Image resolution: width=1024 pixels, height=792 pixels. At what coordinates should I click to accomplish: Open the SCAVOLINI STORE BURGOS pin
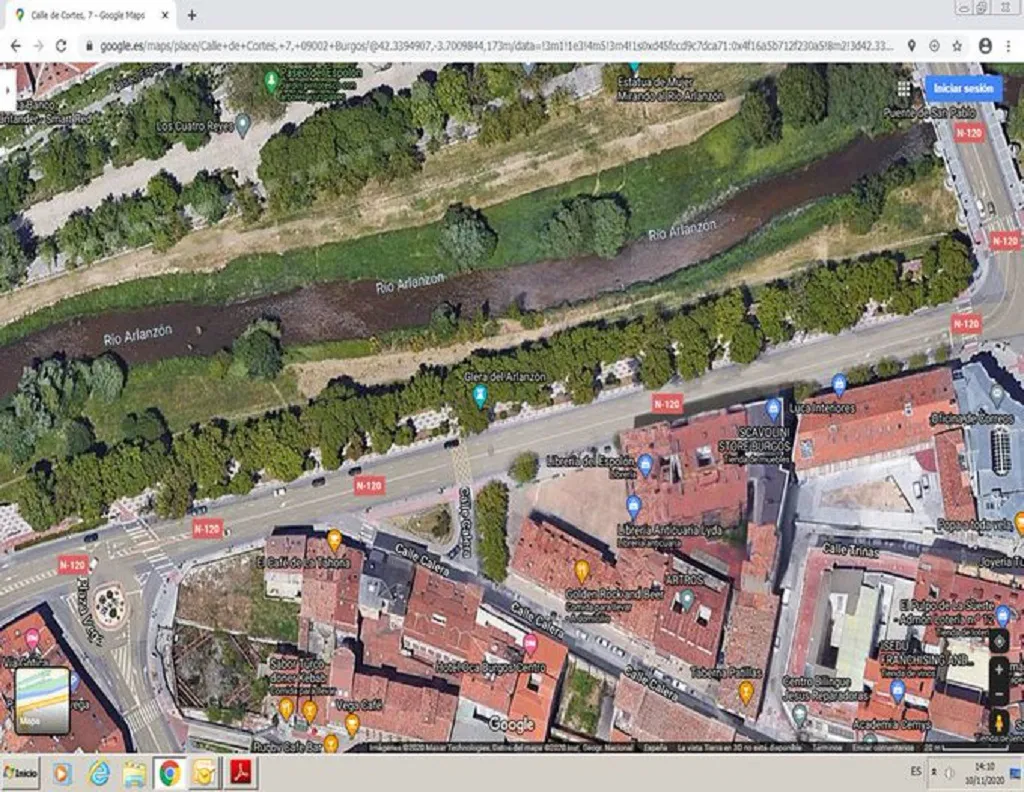[773, 410]
